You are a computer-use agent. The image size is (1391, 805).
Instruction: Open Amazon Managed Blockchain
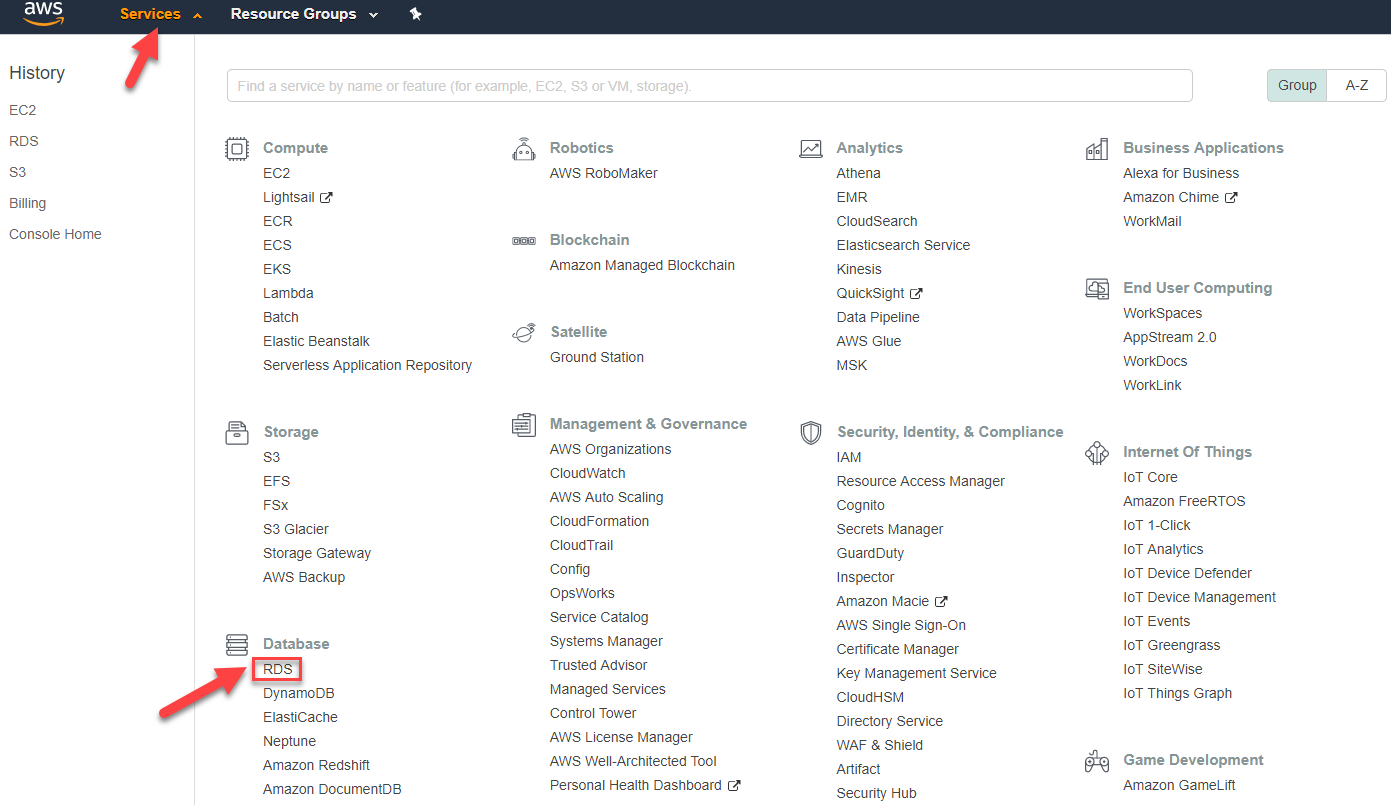pos(642,265)
